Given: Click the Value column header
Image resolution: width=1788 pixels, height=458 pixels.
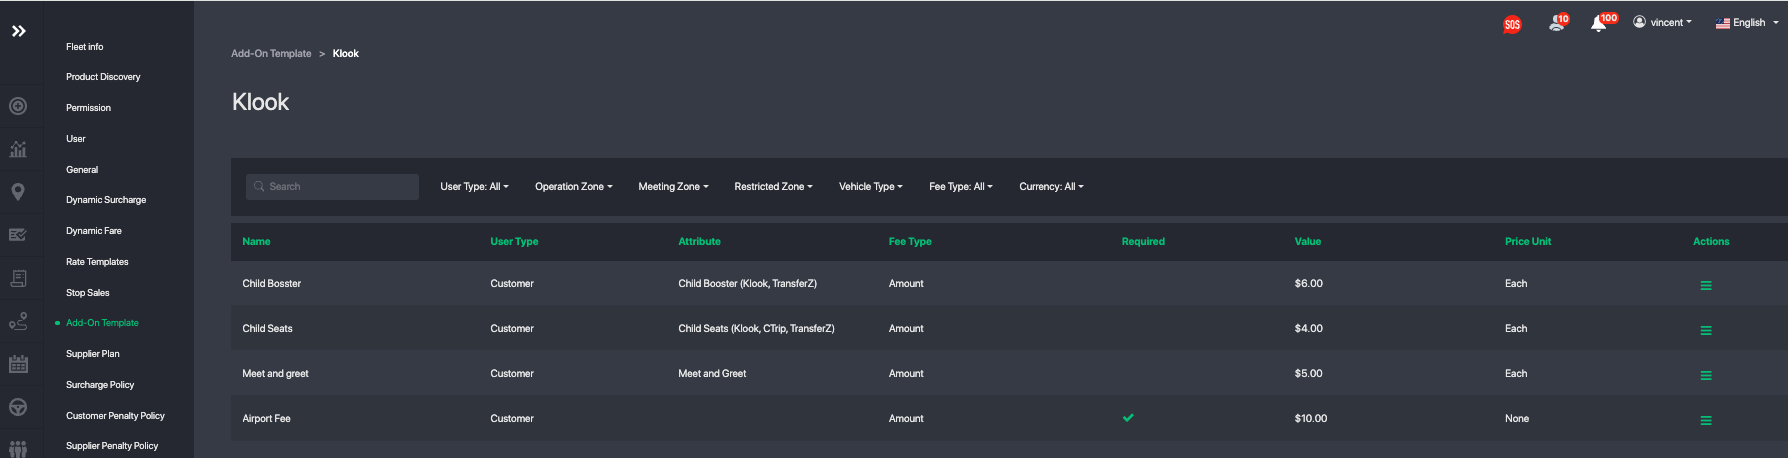Looking at the screenshot, I should (1308, 241).
